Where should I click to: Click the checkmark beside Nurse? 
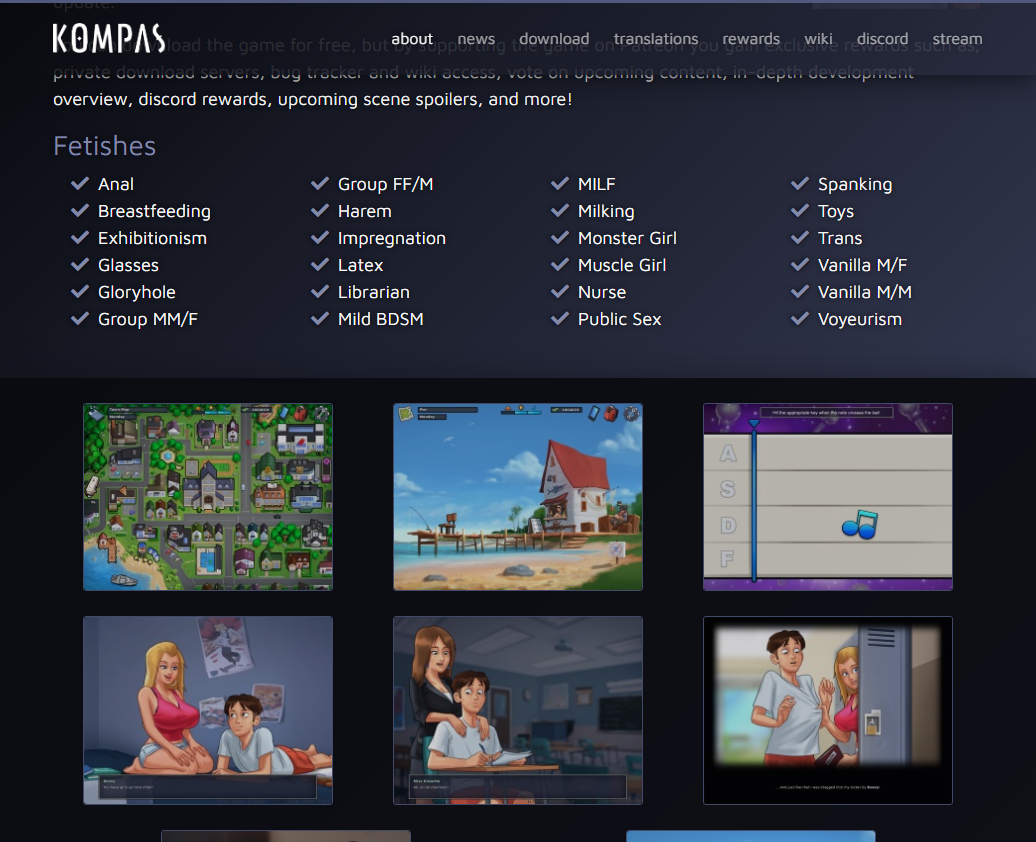560,291
